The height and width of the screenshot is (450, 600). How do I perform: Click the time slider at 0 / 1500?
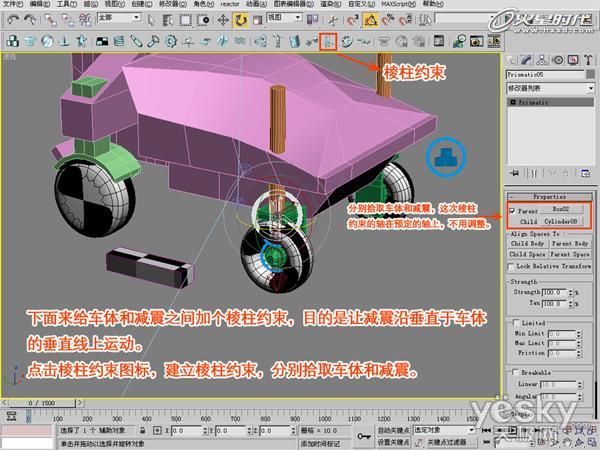click(42, 403)
